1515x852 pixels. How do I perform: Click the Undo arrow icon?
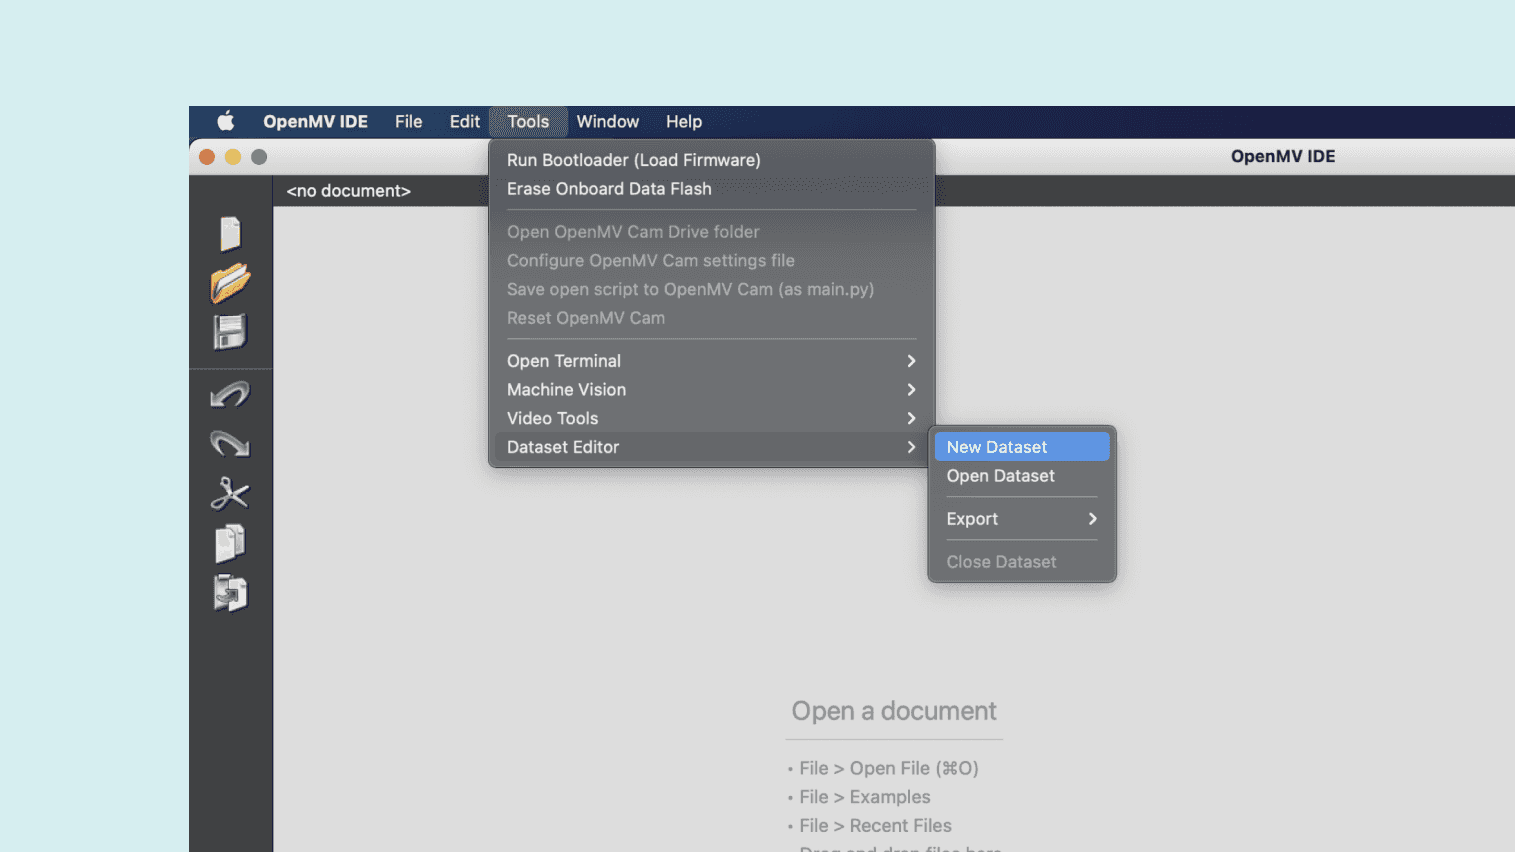[x=230, y=396]
